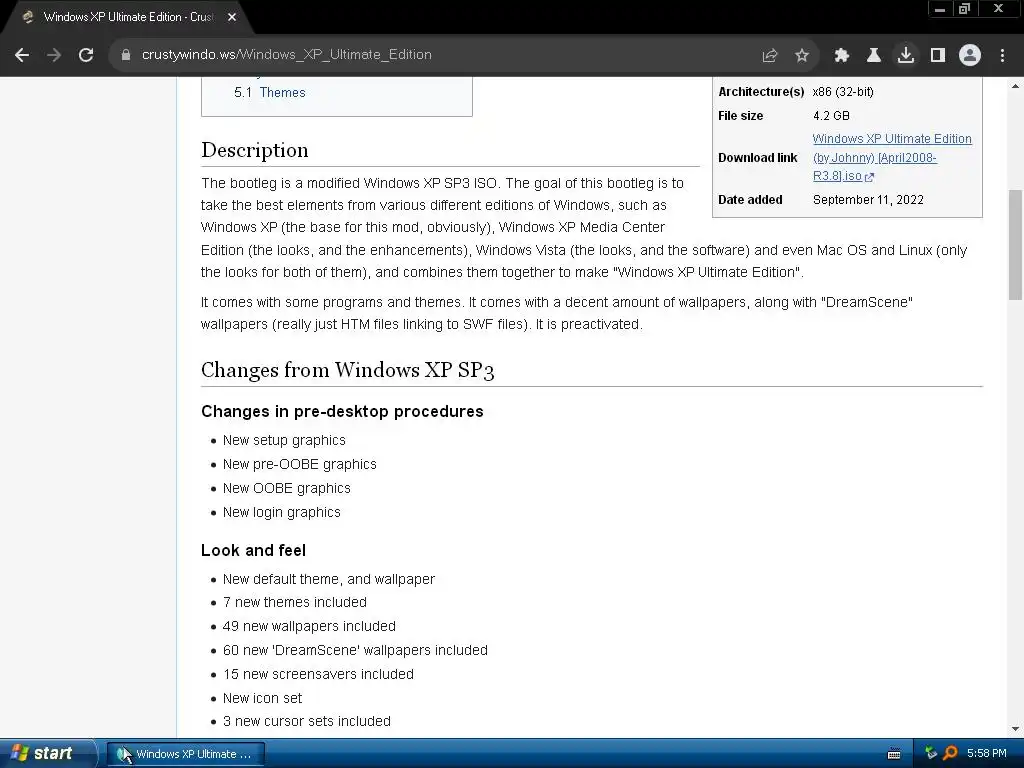Click the 60 new 'DreamScene' wallpapers item

355,650
